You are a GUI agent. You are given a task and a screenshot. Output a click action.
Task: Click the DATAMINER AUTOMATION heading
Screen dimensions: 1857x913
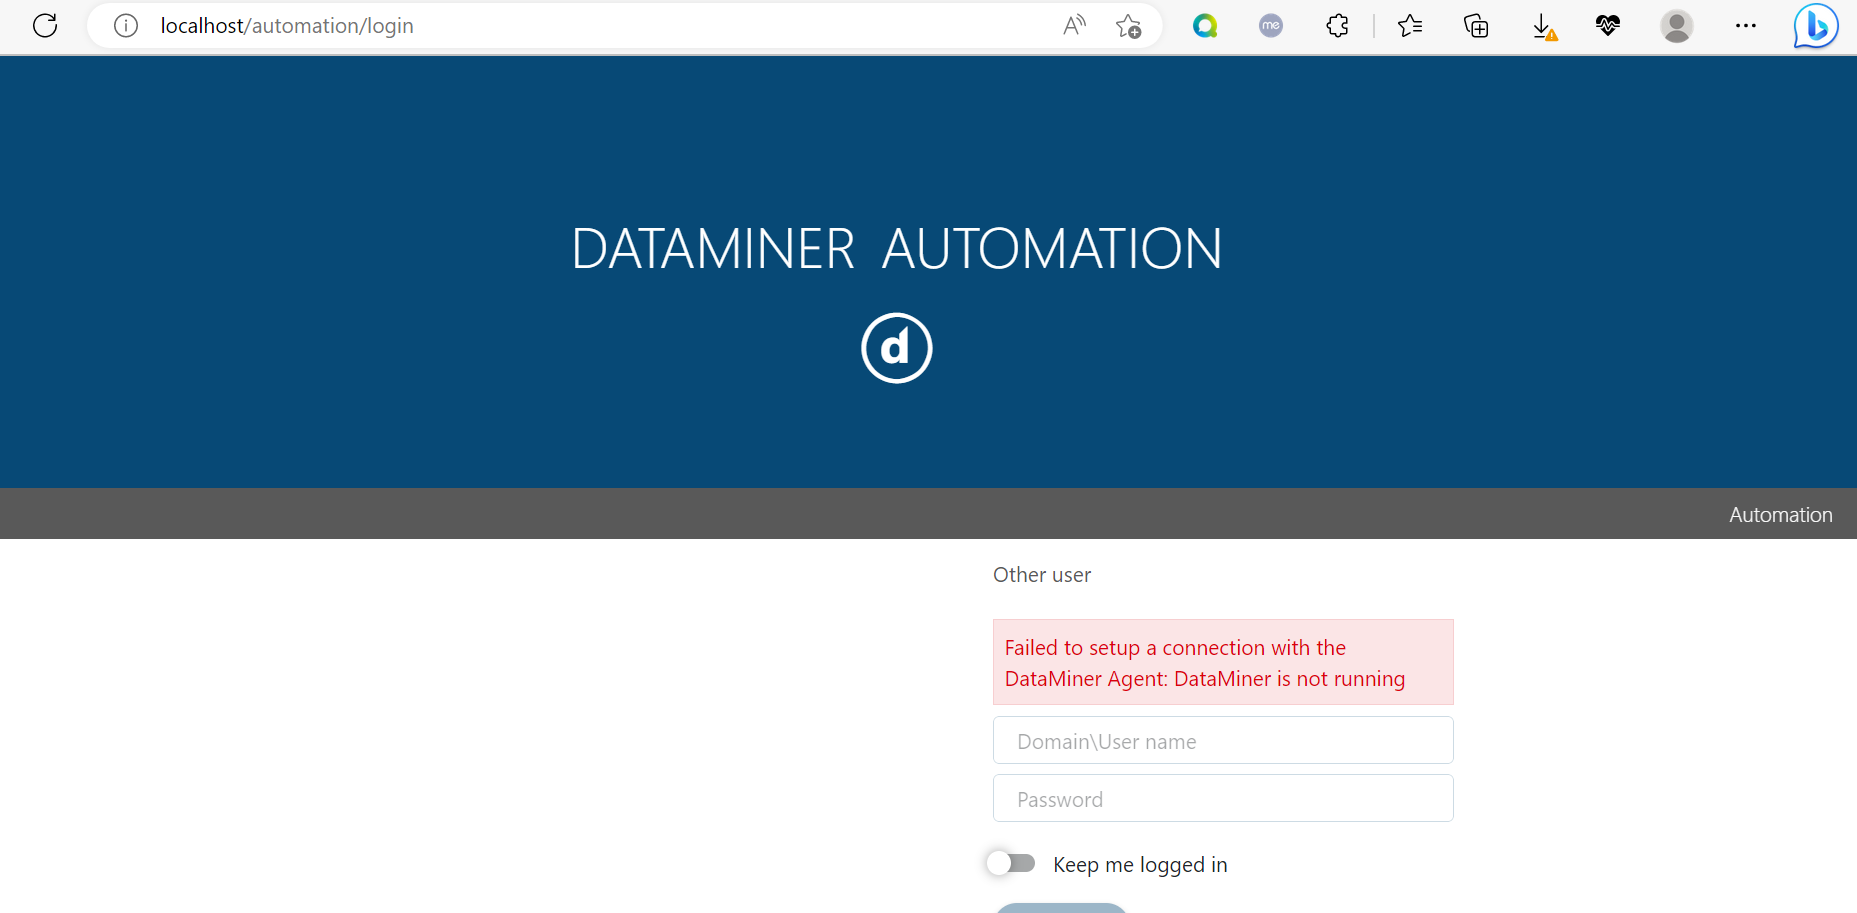[x=897, y=248]
